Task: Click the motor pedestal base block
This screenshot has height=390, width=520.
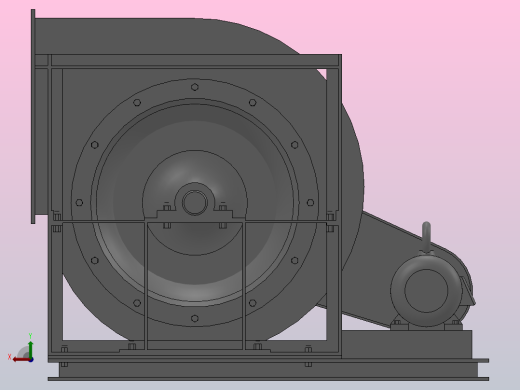Action: [407, 344]
